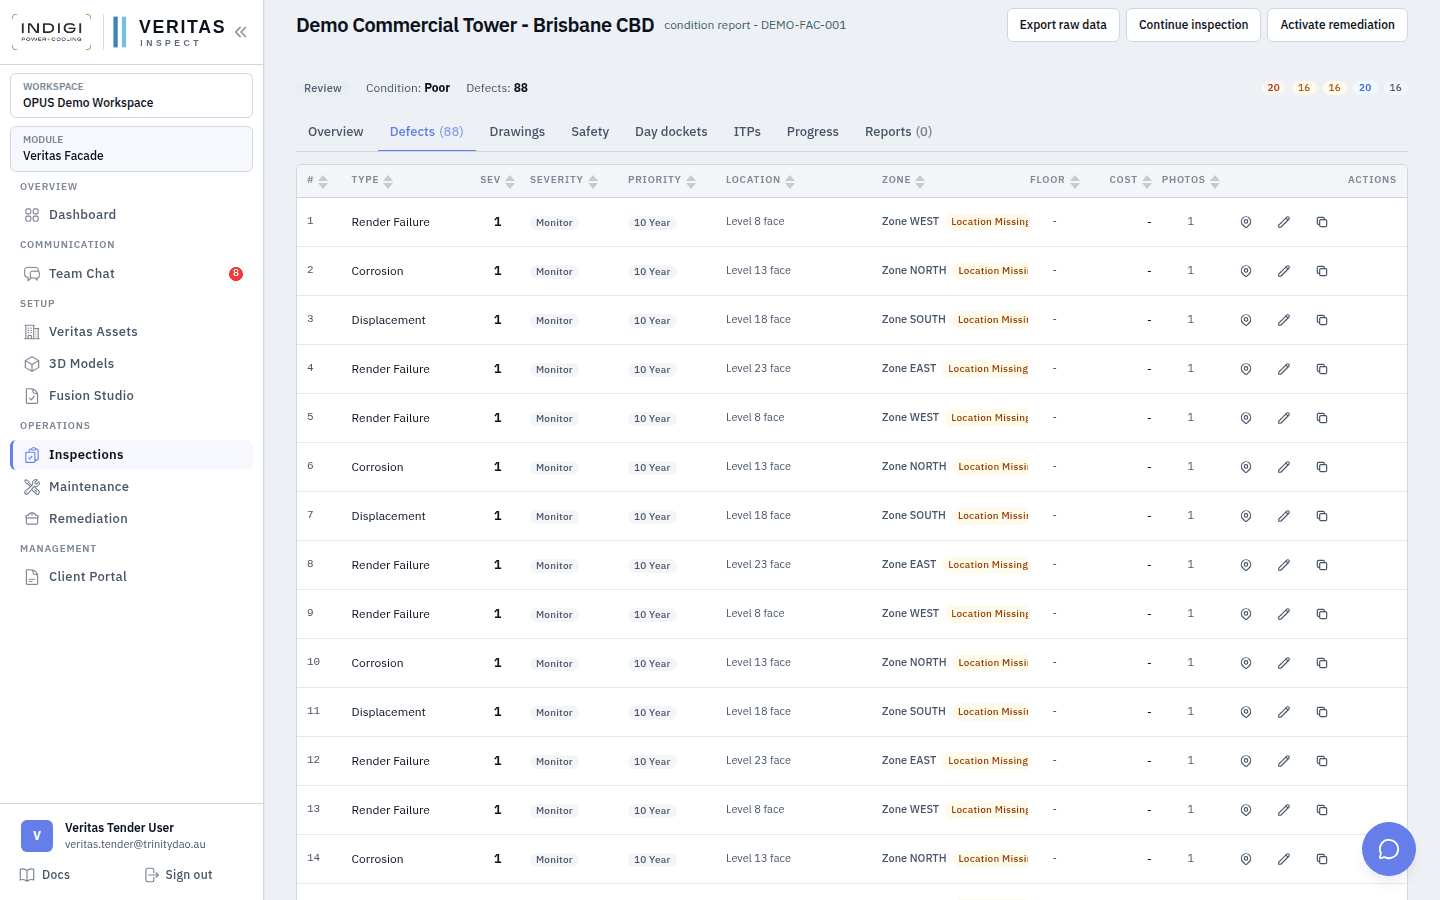
Task: Click Export raw data button
Action: (1063, 25)
